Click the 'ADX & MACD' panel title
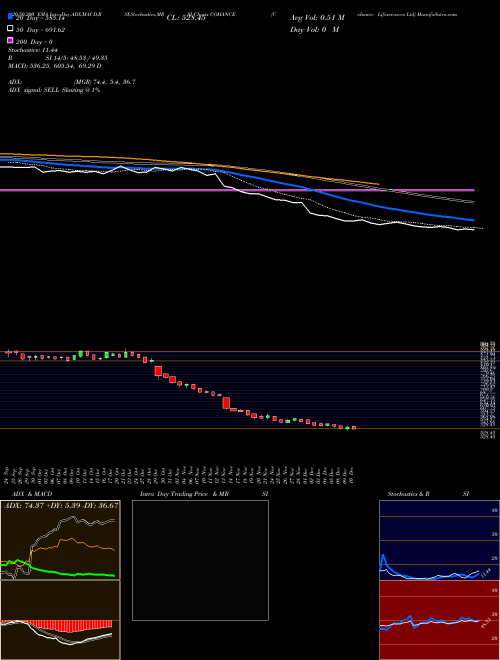 (30, 494)
